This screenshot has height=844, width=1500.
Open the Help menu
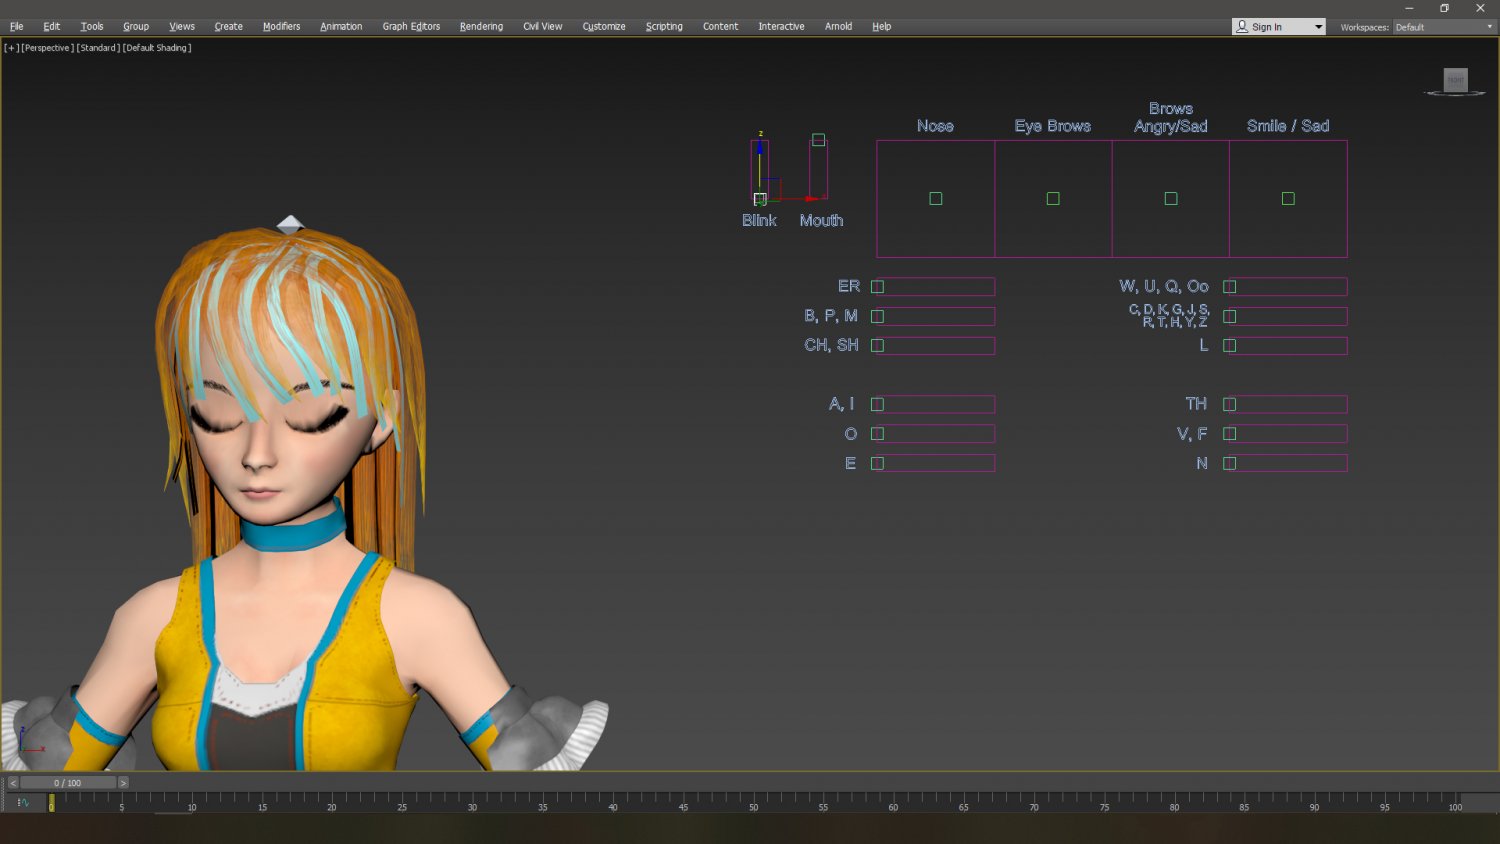[x=881, y=27]
